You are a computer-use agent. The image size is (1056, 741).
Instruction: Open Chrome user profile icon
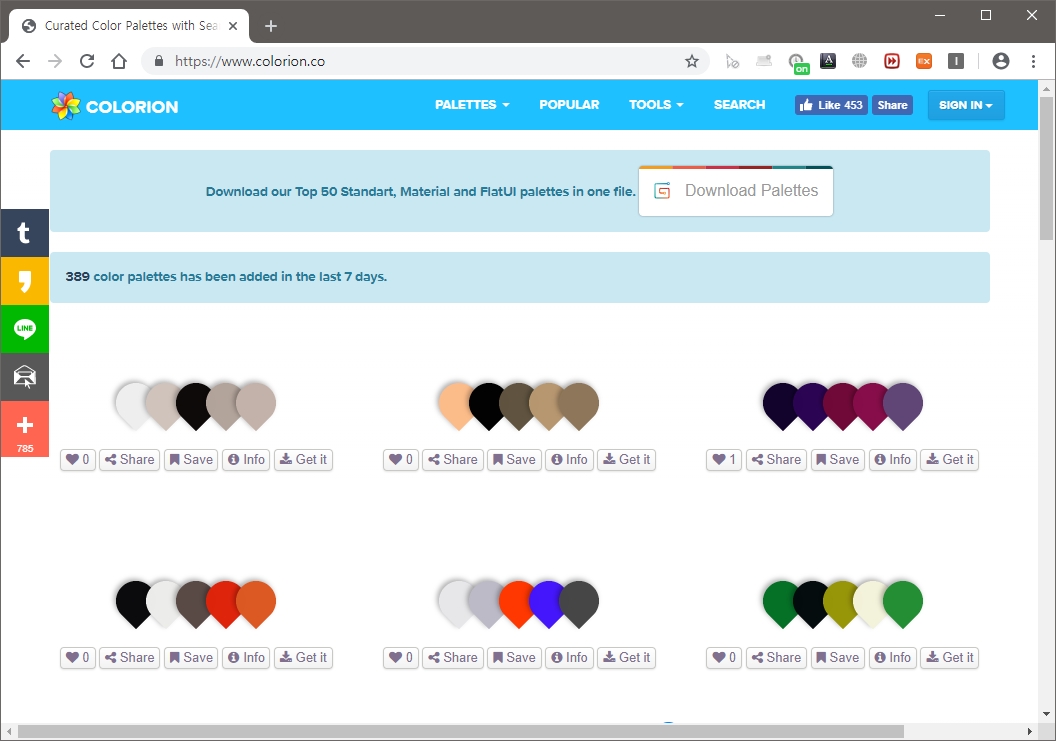point(1001,61)
